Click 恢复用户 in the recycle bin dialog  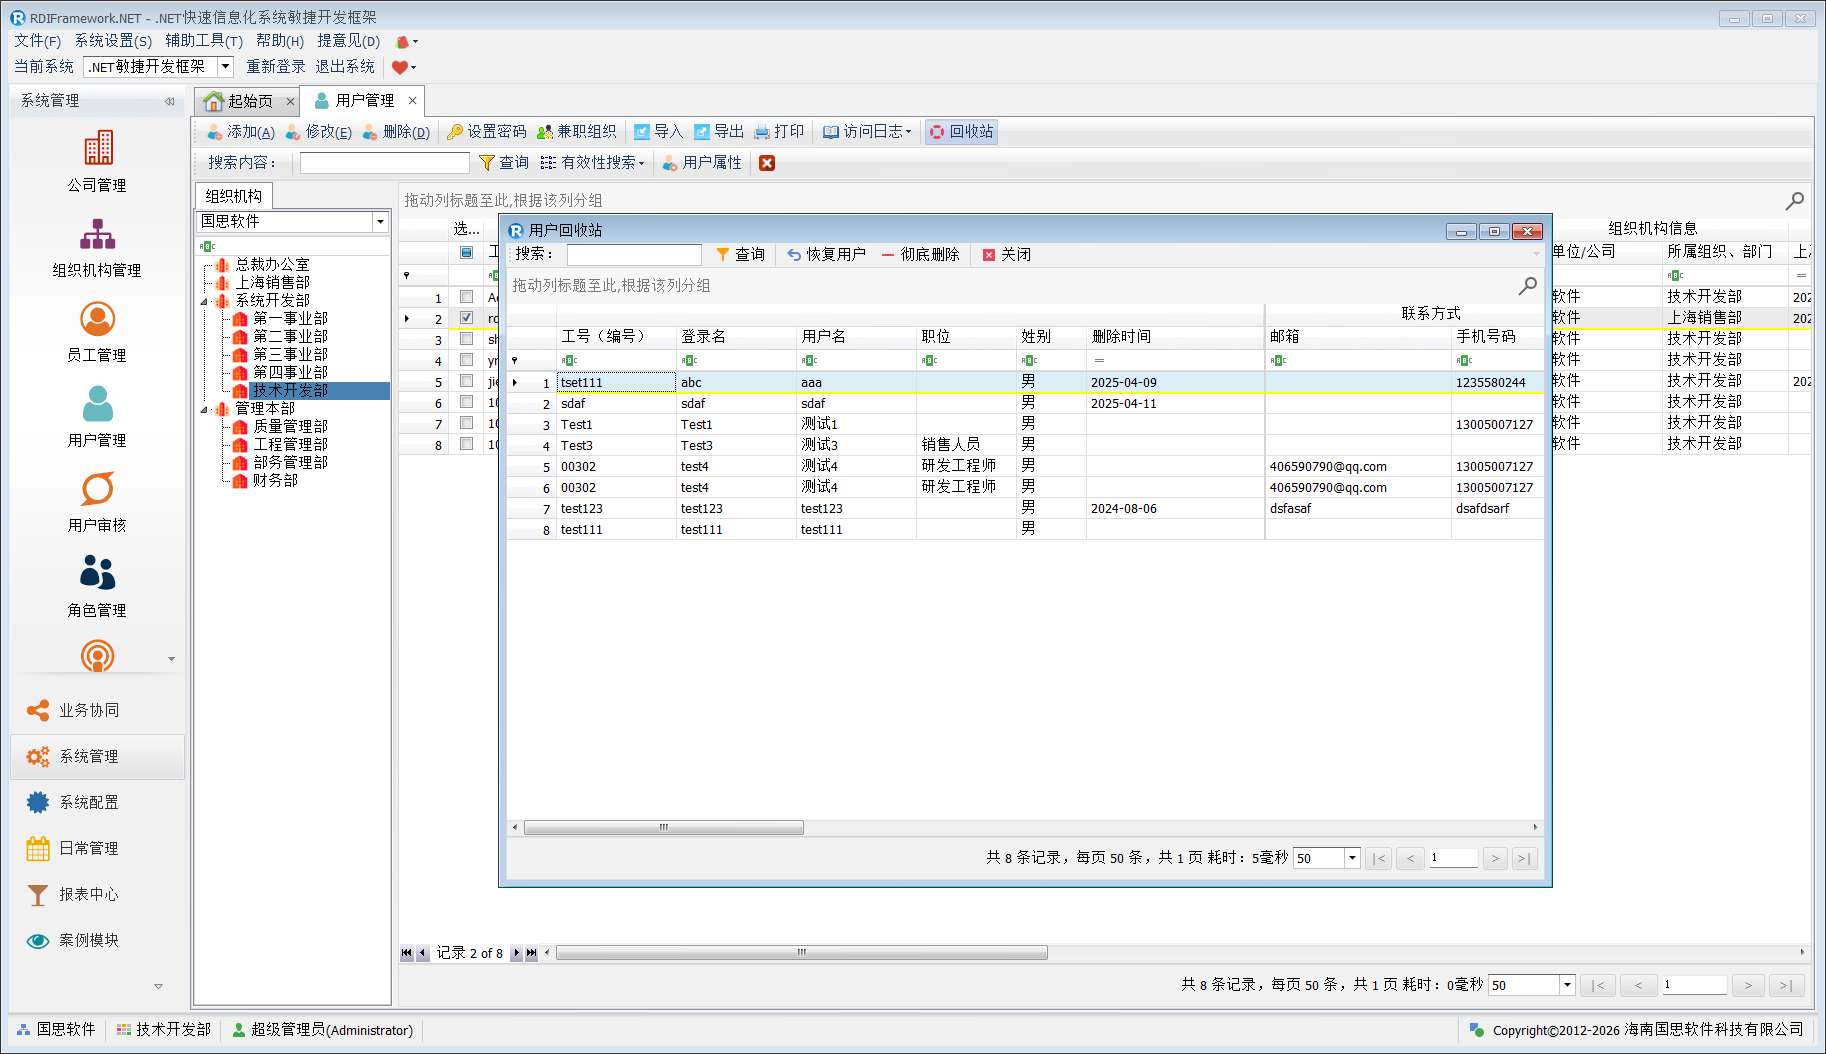826,255
